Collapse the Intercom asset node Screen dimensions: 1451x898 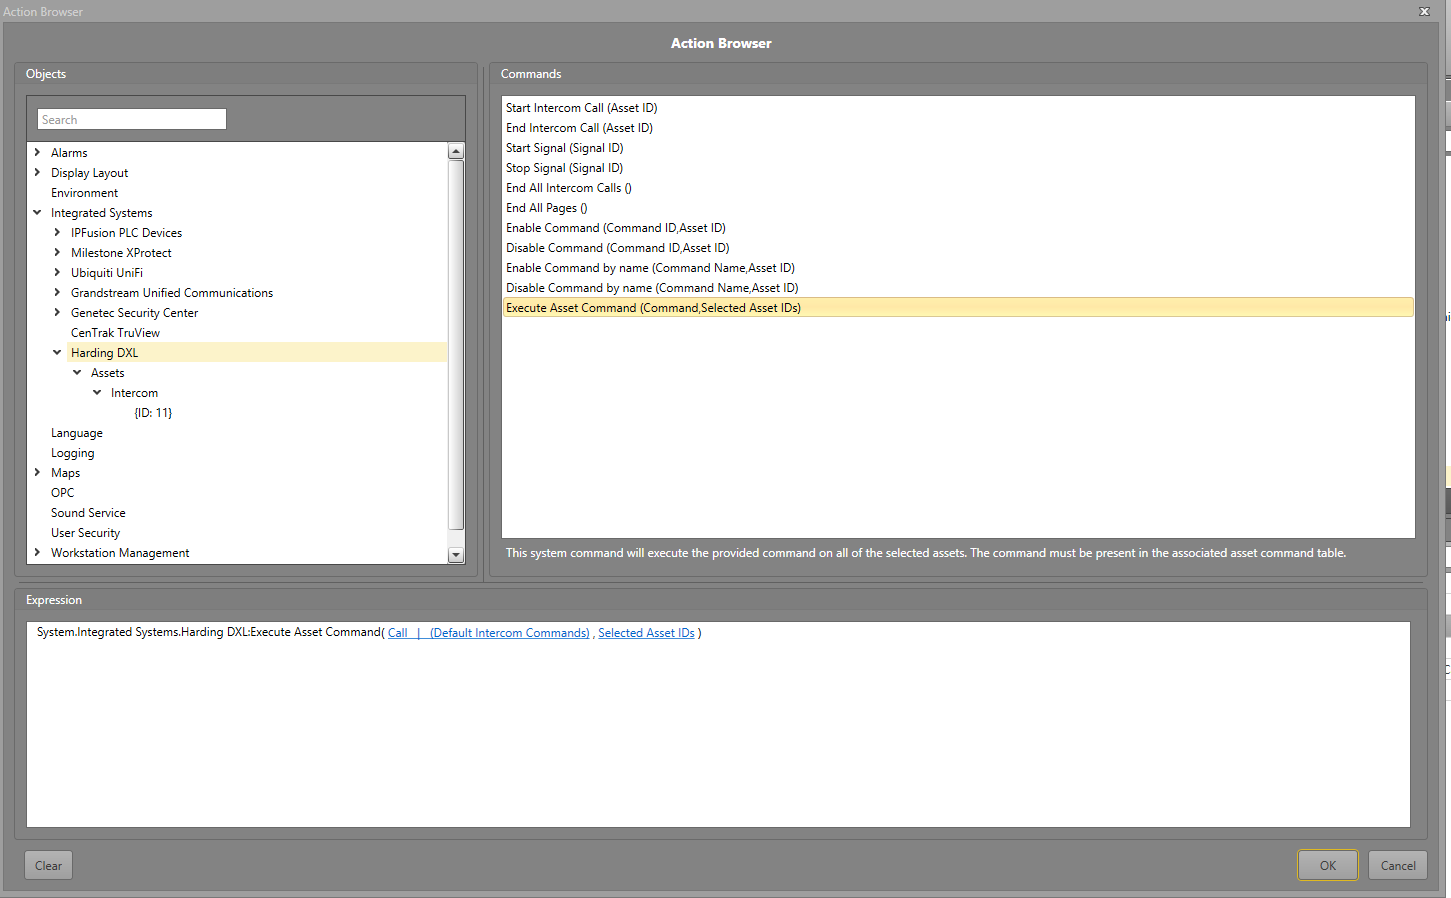click(97, 393)
